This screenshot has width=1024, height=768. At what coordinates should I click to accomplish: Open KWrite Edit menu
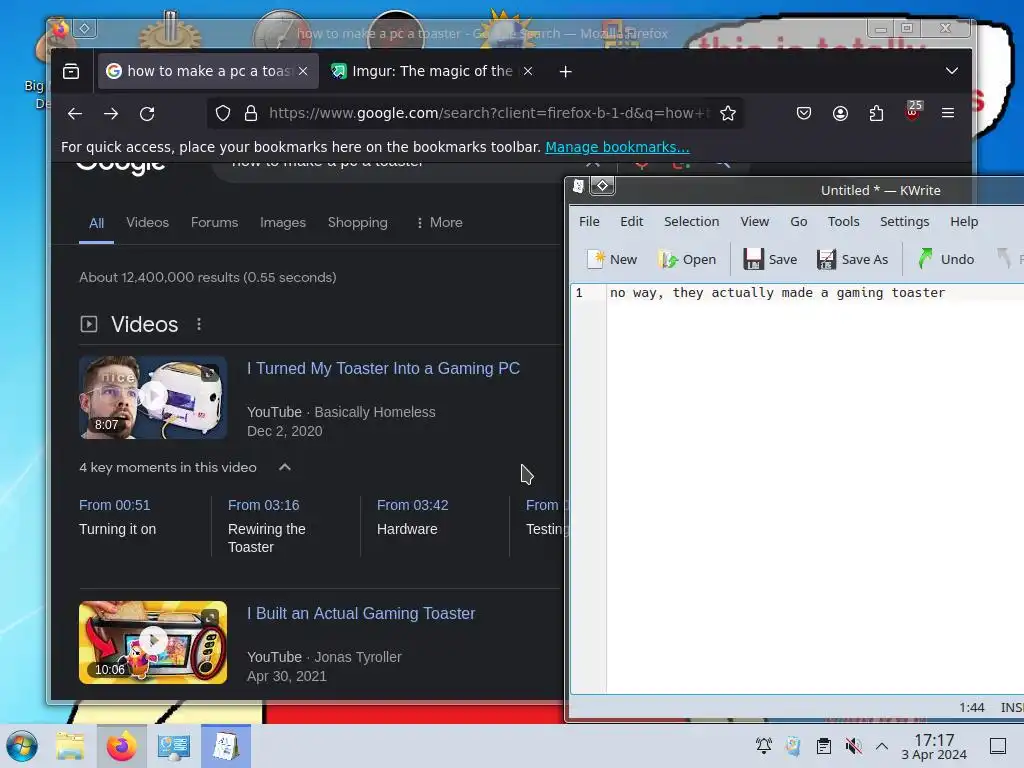point(632,222)
